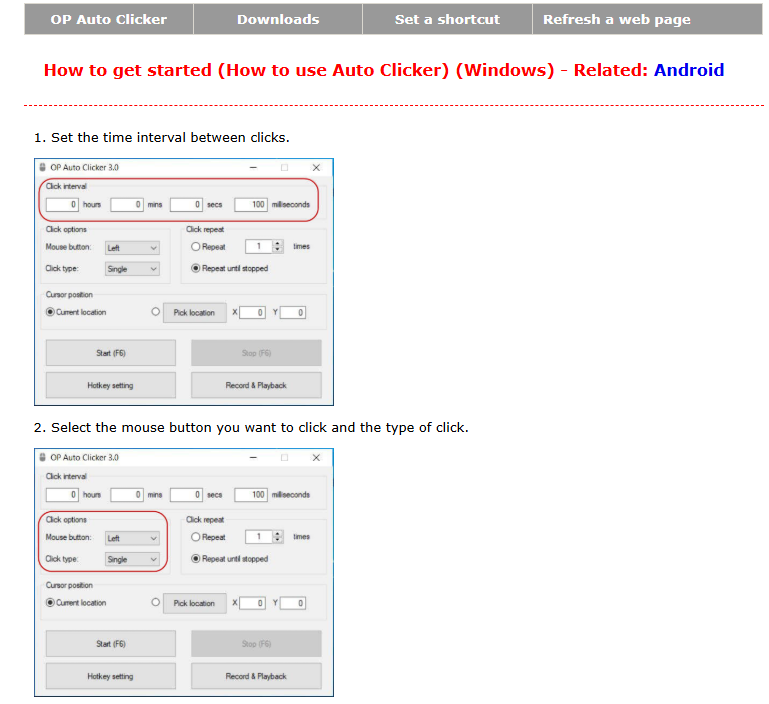Click the repeat times value field in step 2 screenshot

(258, 537)
